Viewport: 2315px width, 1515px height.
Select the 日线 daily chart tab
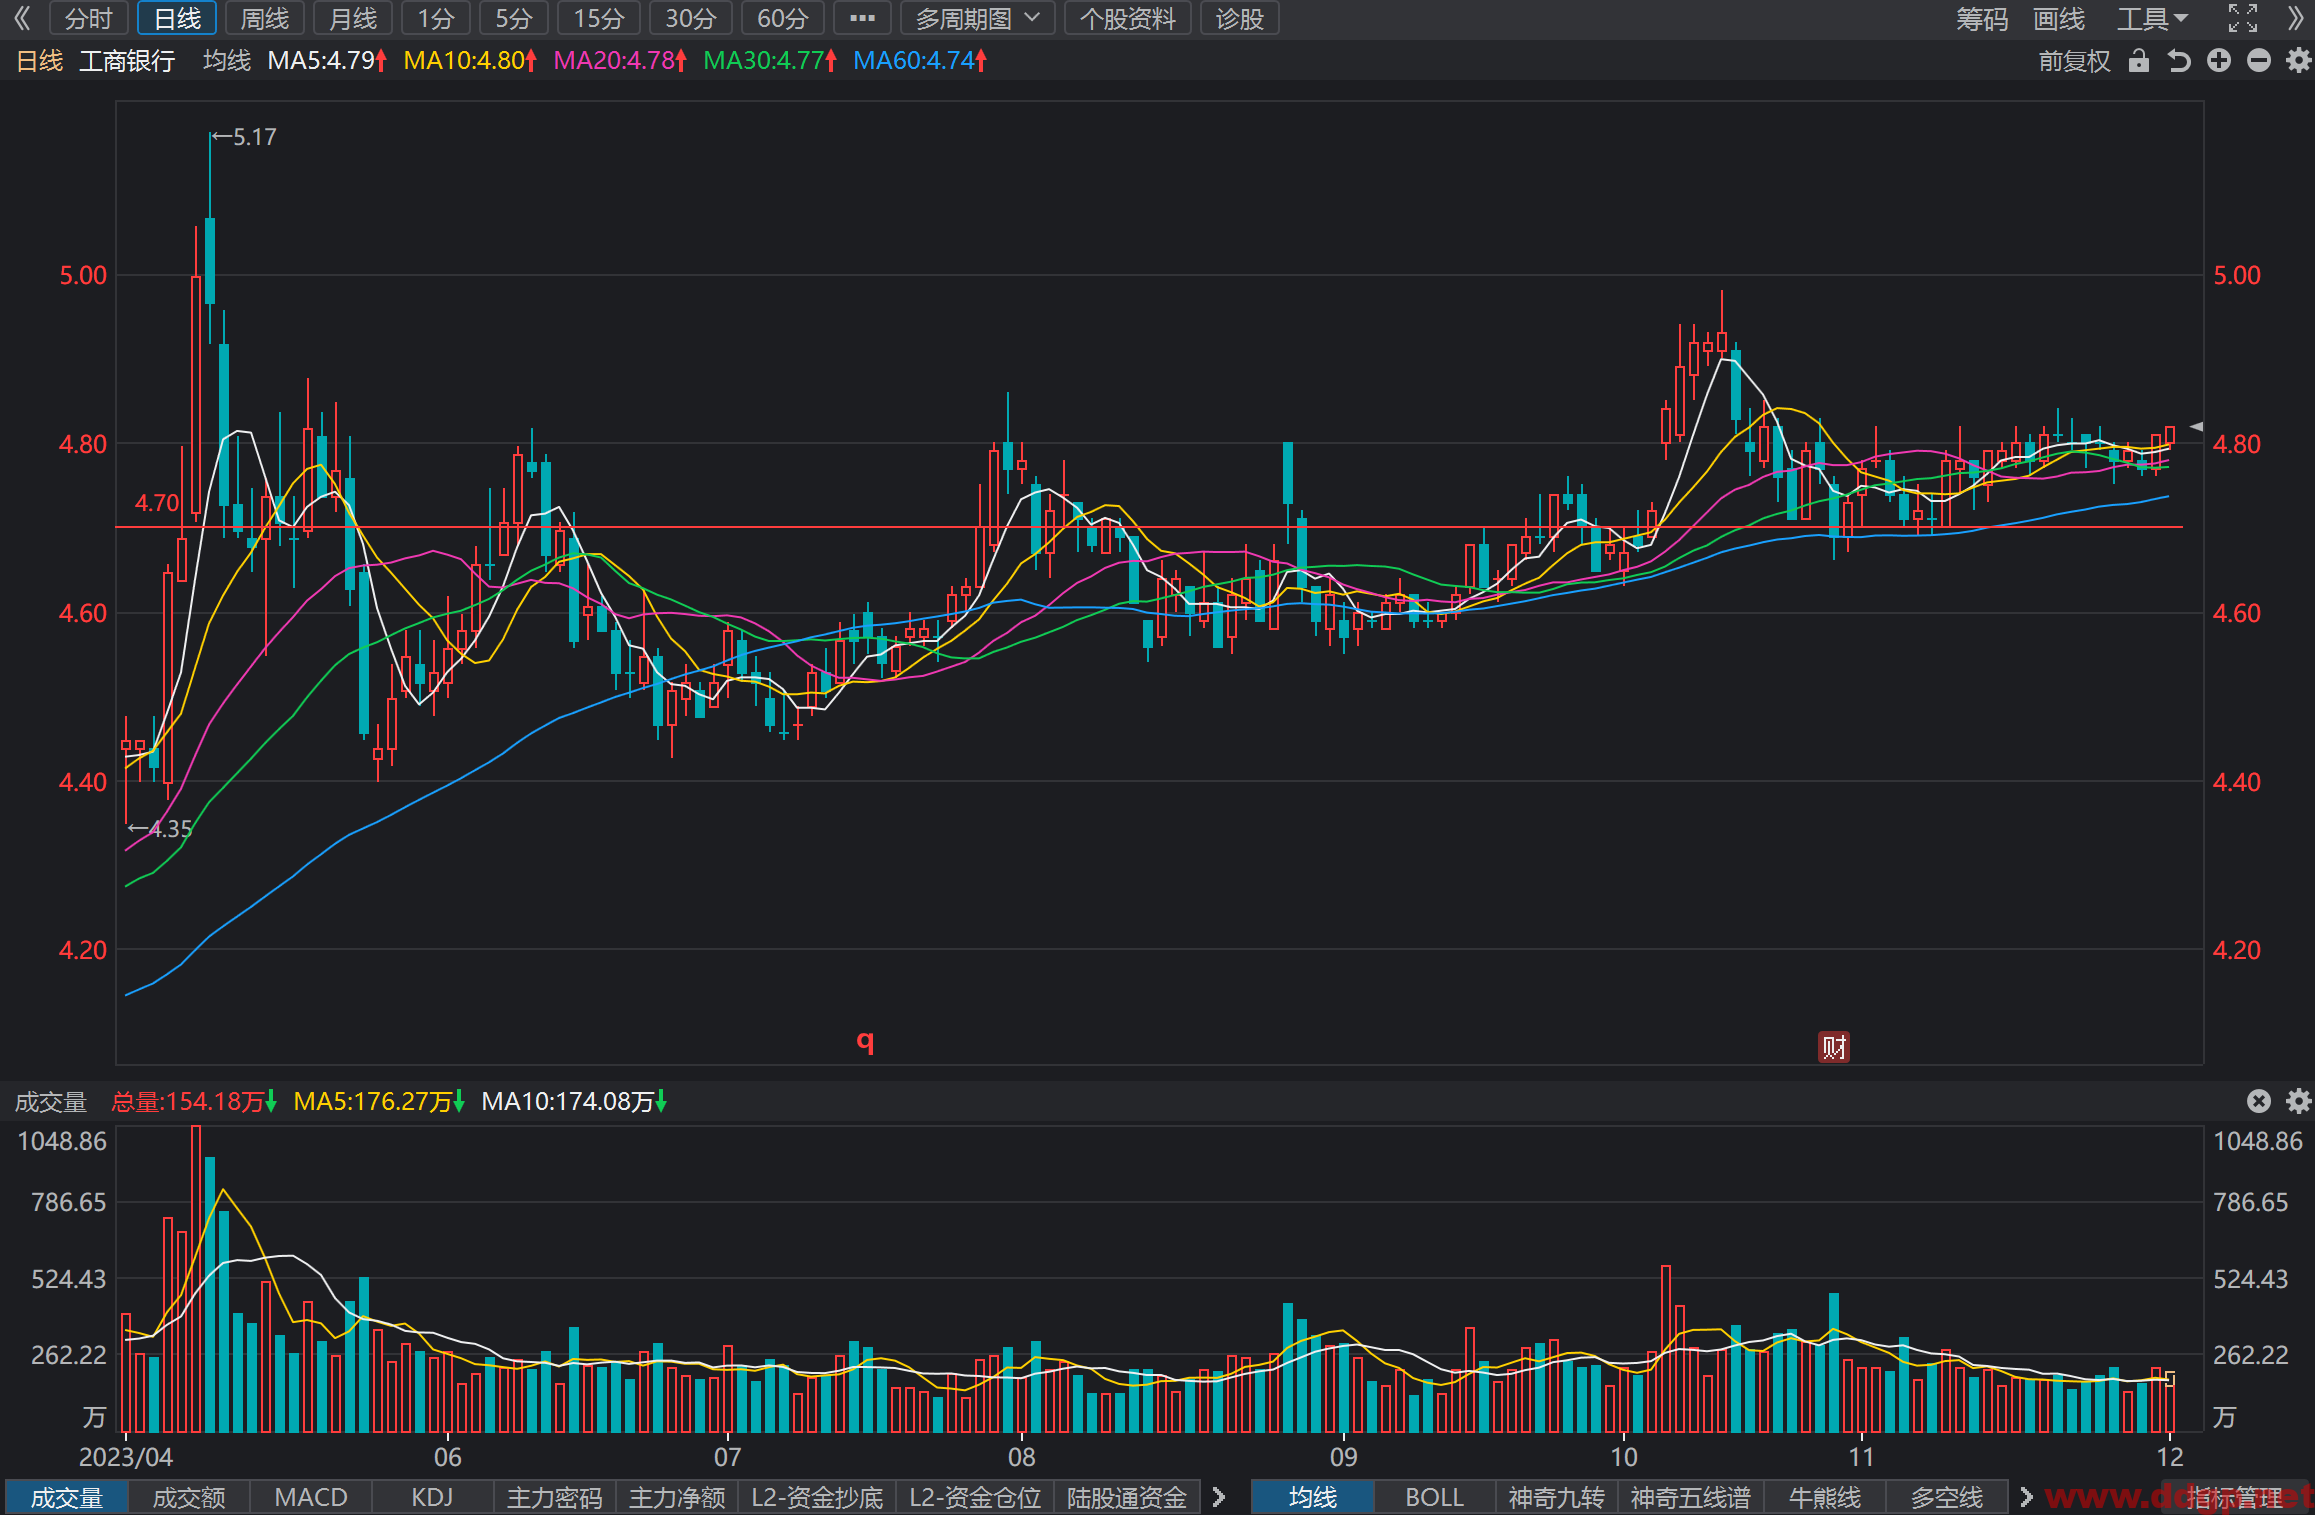click(x=177, y=18)
